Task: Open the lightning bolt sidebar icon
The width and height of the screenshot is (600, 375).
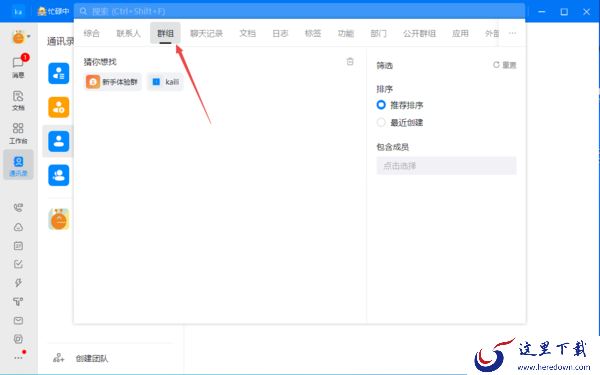Action: (x=18, y=283)
